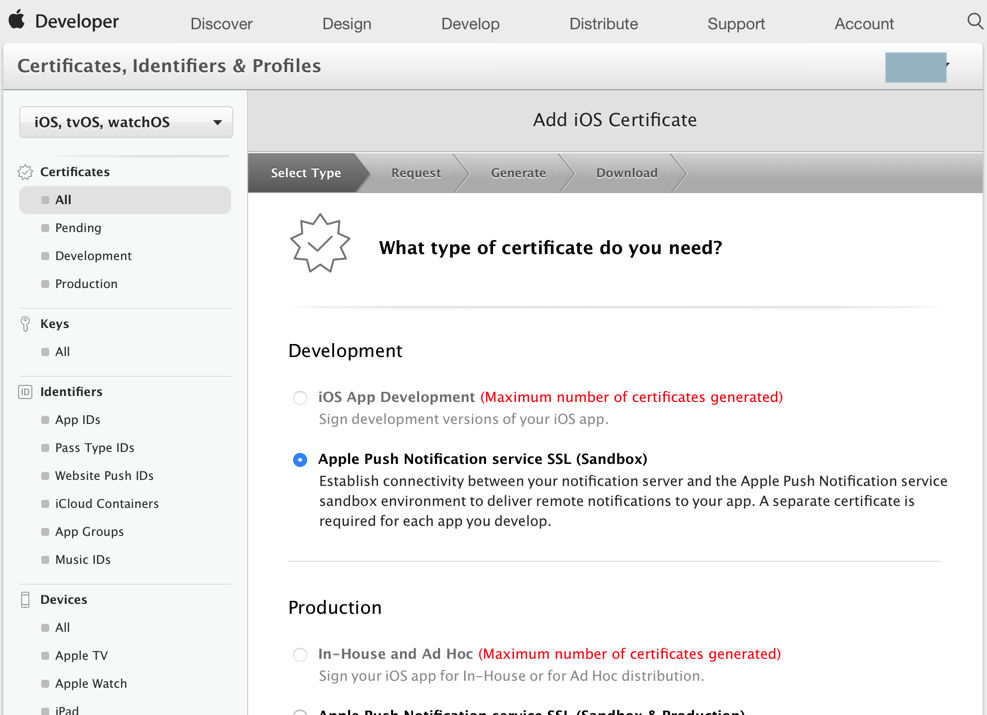Select Apple Push Notification service SSL (Sandbox)
Viewport: 987px width, 715px height.
pyautogui.click(x=300, y=460)
